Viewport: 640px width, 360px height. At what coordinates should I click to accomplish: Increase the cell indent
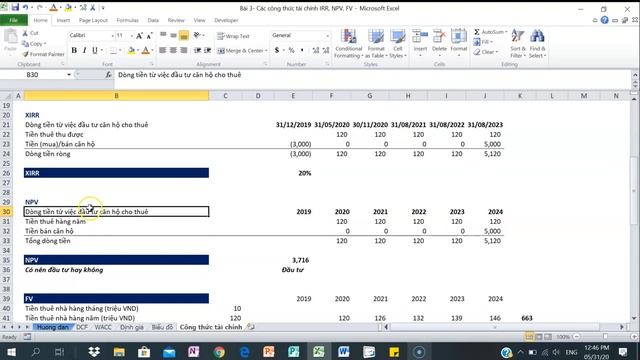tap(208, 50)
